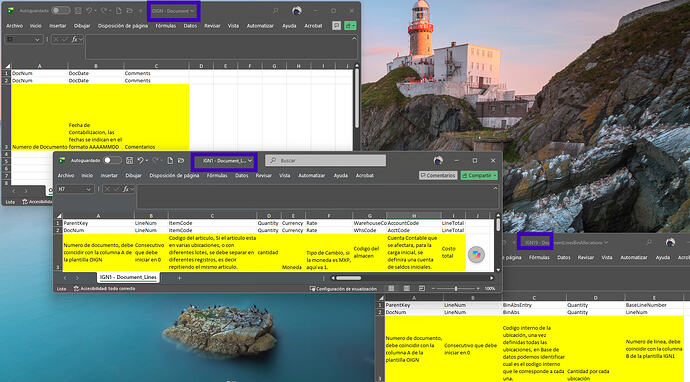Select column H header in IGN1 sheet
This screenshot has height=382, width=690.
(414, 216)
